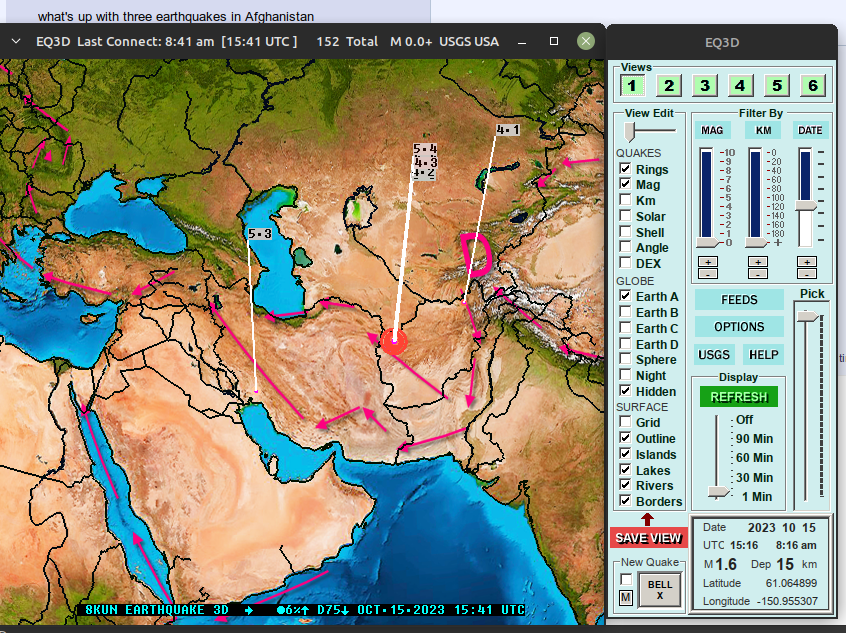This screenshot has width=846, height=633.
Task: Click the DATE filter button
Action: 810,130
